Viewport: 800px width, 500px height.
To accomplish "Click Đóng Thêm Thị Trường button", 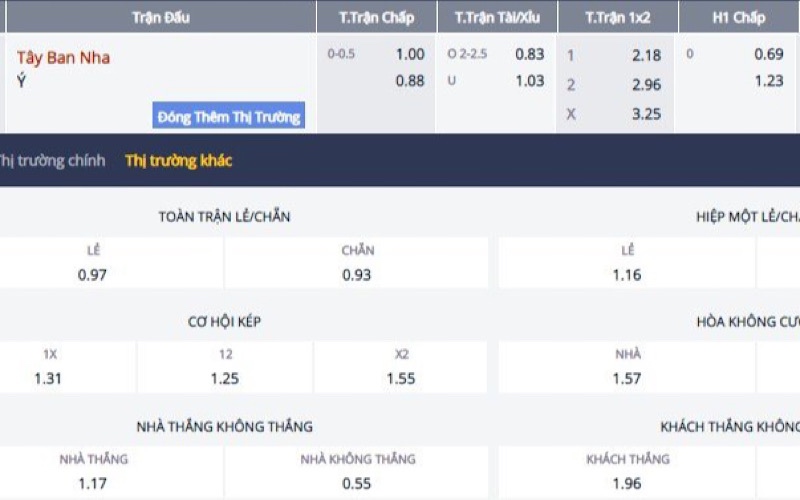I will (229, 117).
